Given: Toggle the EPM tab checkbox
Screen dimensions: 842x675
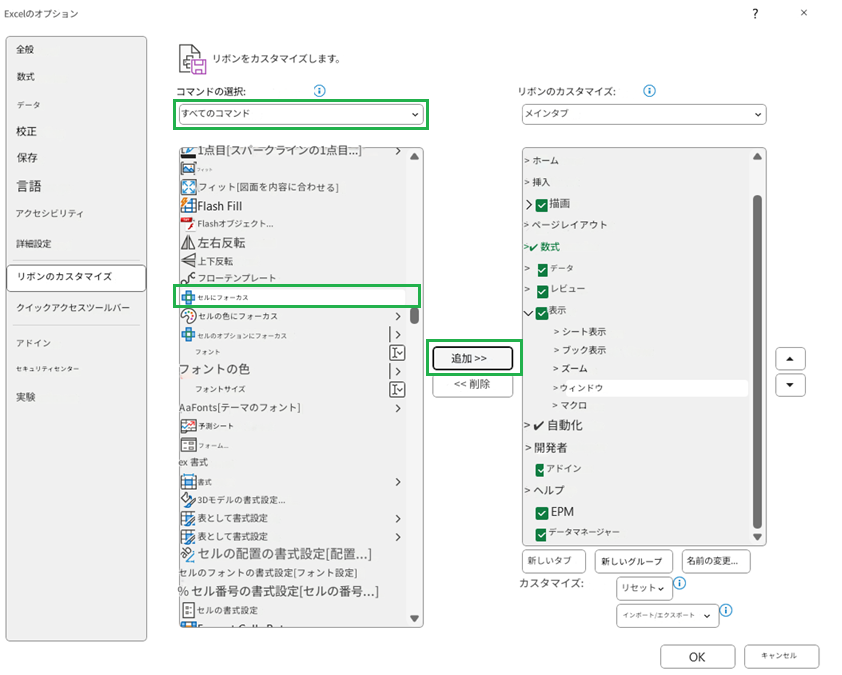Looking at the screenshot, I should click(x=541, y=513).
